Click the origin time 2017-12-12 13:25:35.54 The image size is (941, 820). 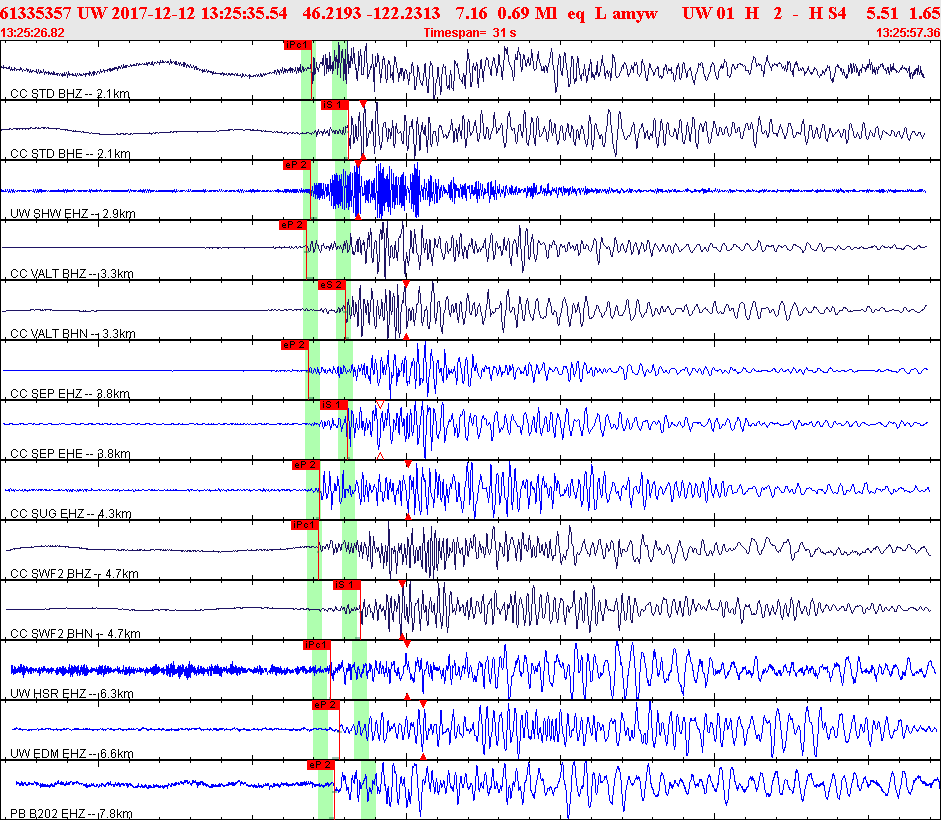(x=199, y=13)
